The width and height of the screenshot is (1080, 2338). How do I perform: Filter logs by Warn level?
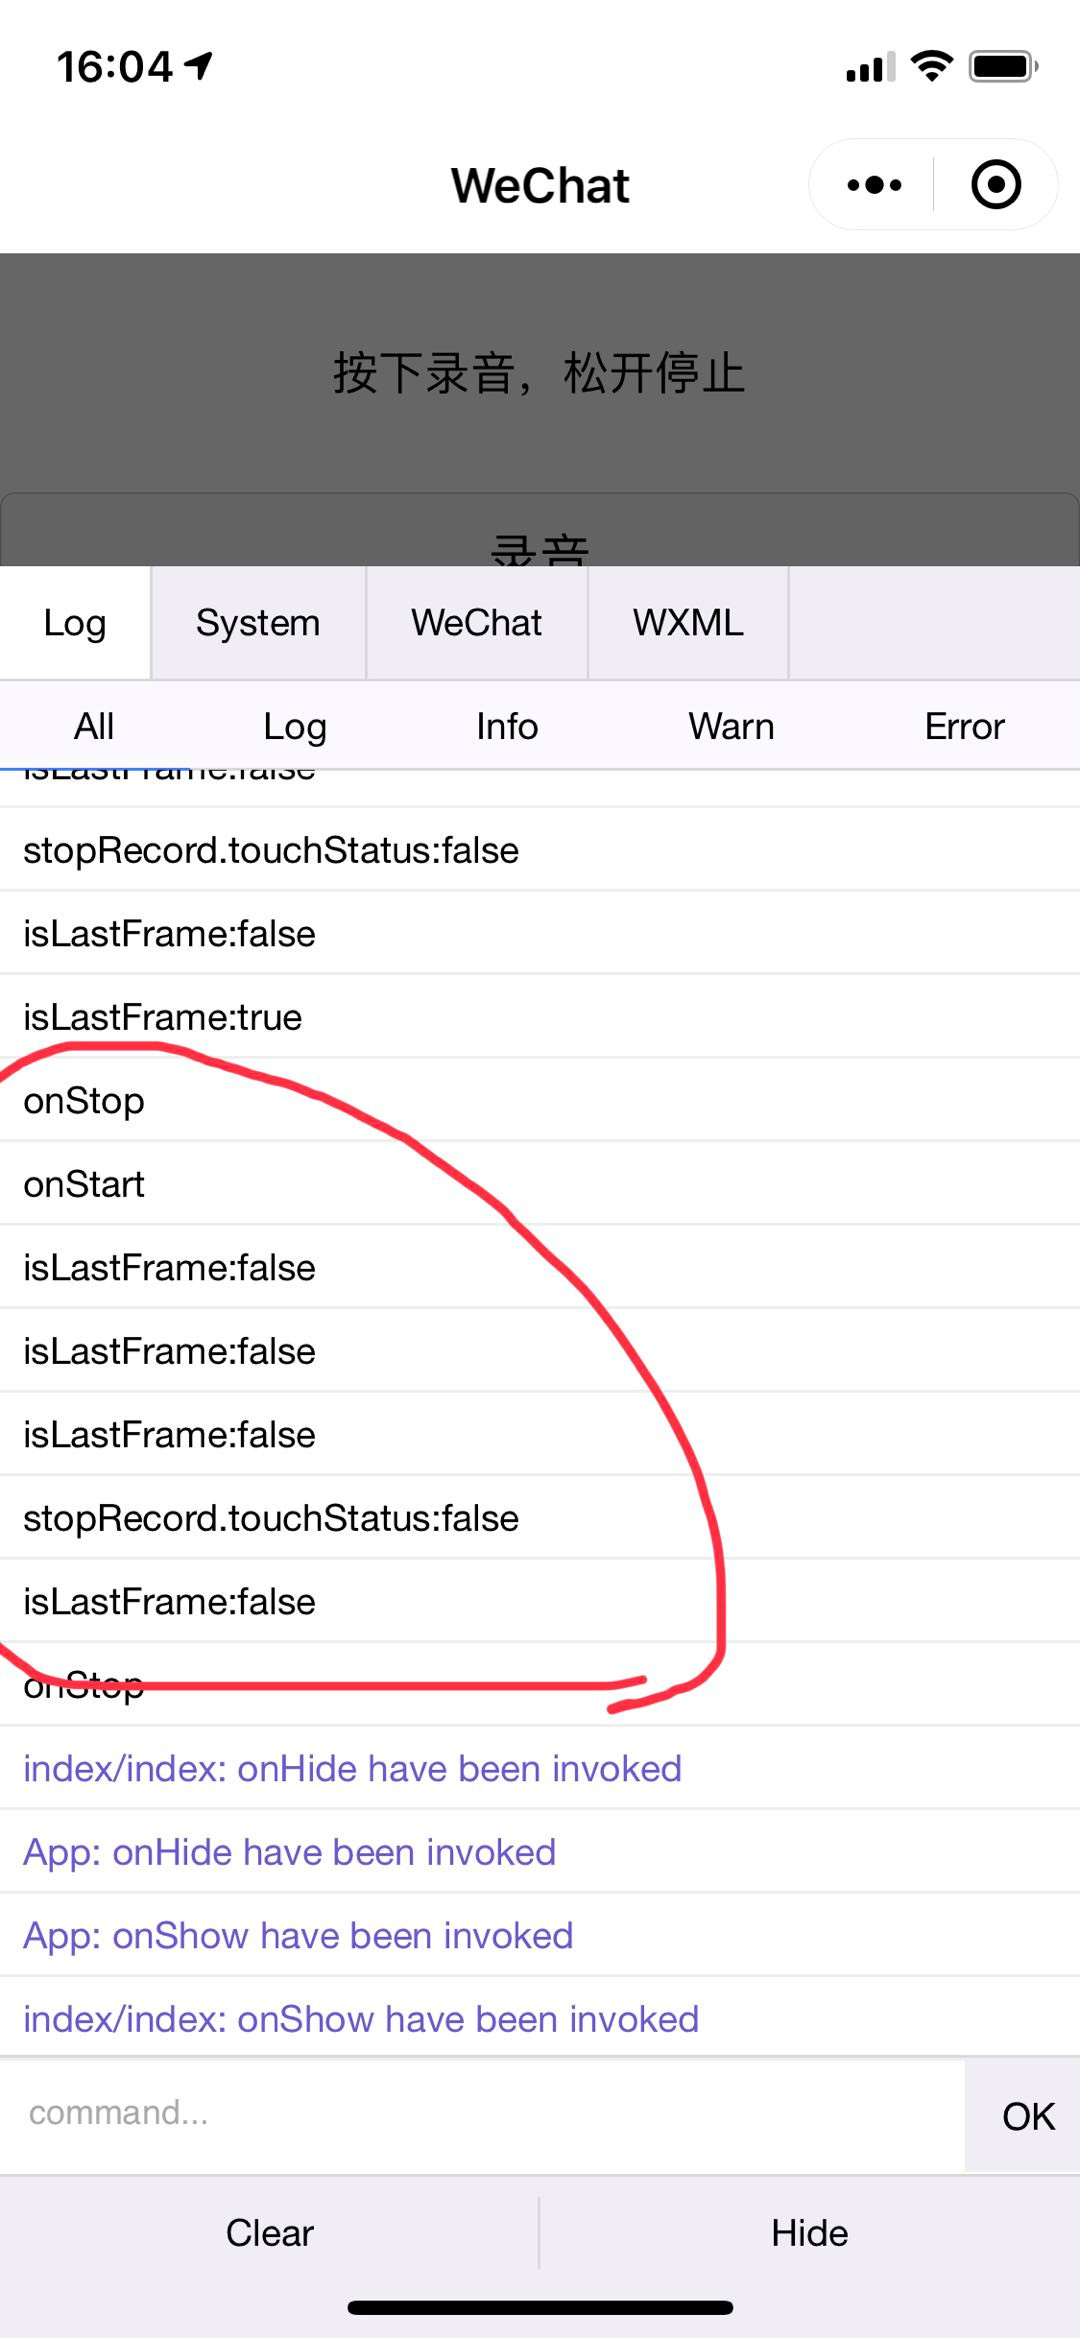pos(731,727)
